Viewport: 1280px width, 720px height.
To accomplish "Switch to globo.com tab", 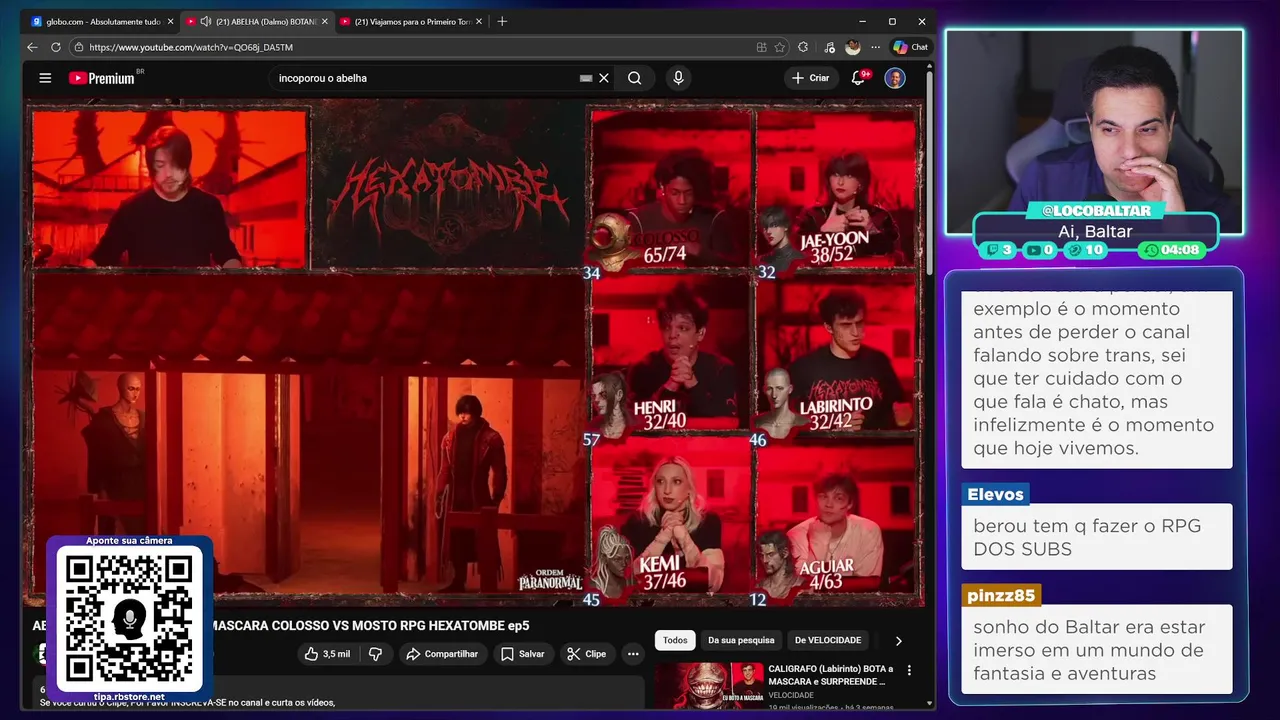I will click(100, 21).
